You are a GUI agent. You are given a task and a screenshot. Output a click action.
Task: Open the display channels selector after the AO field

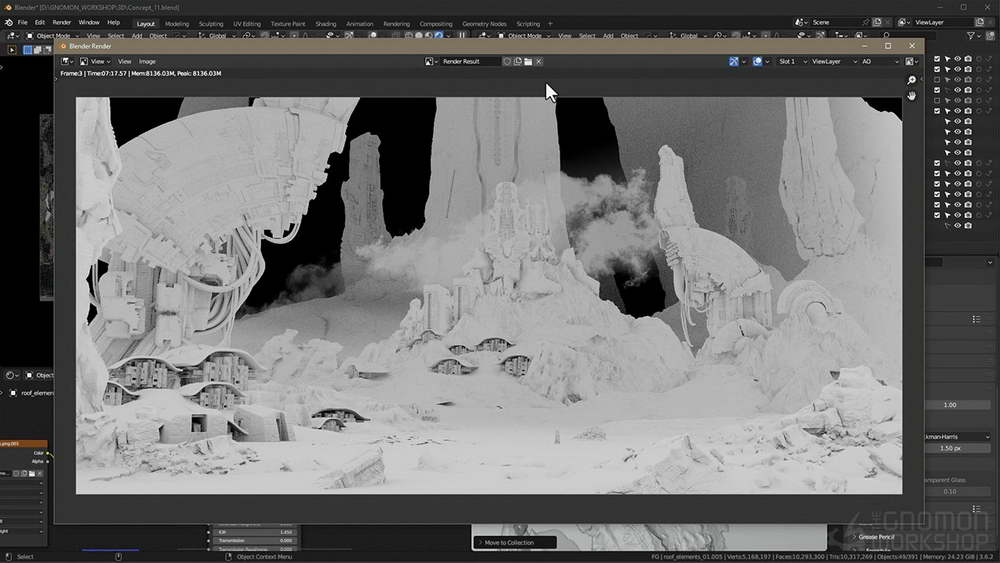(x=911, y=61)
